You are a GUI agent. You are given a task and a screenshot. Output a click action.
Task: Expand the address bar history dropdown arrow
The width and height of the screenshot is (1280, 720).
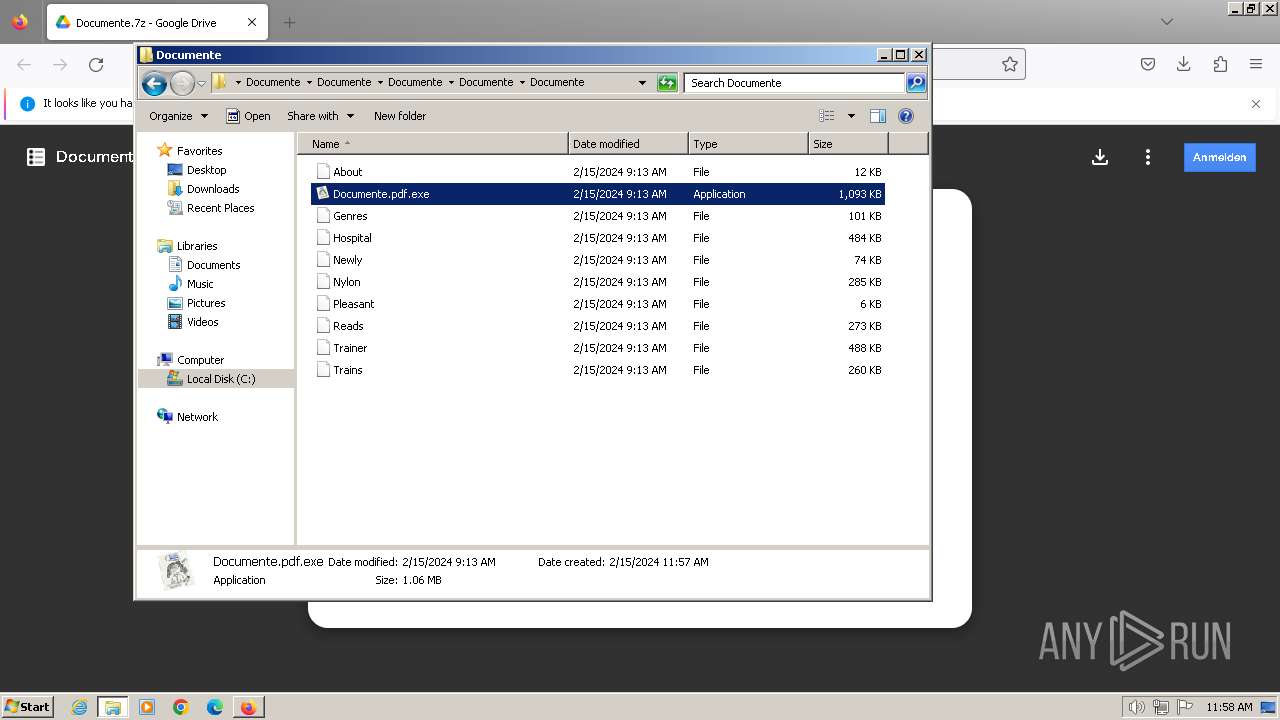click(x=642, y=83)
